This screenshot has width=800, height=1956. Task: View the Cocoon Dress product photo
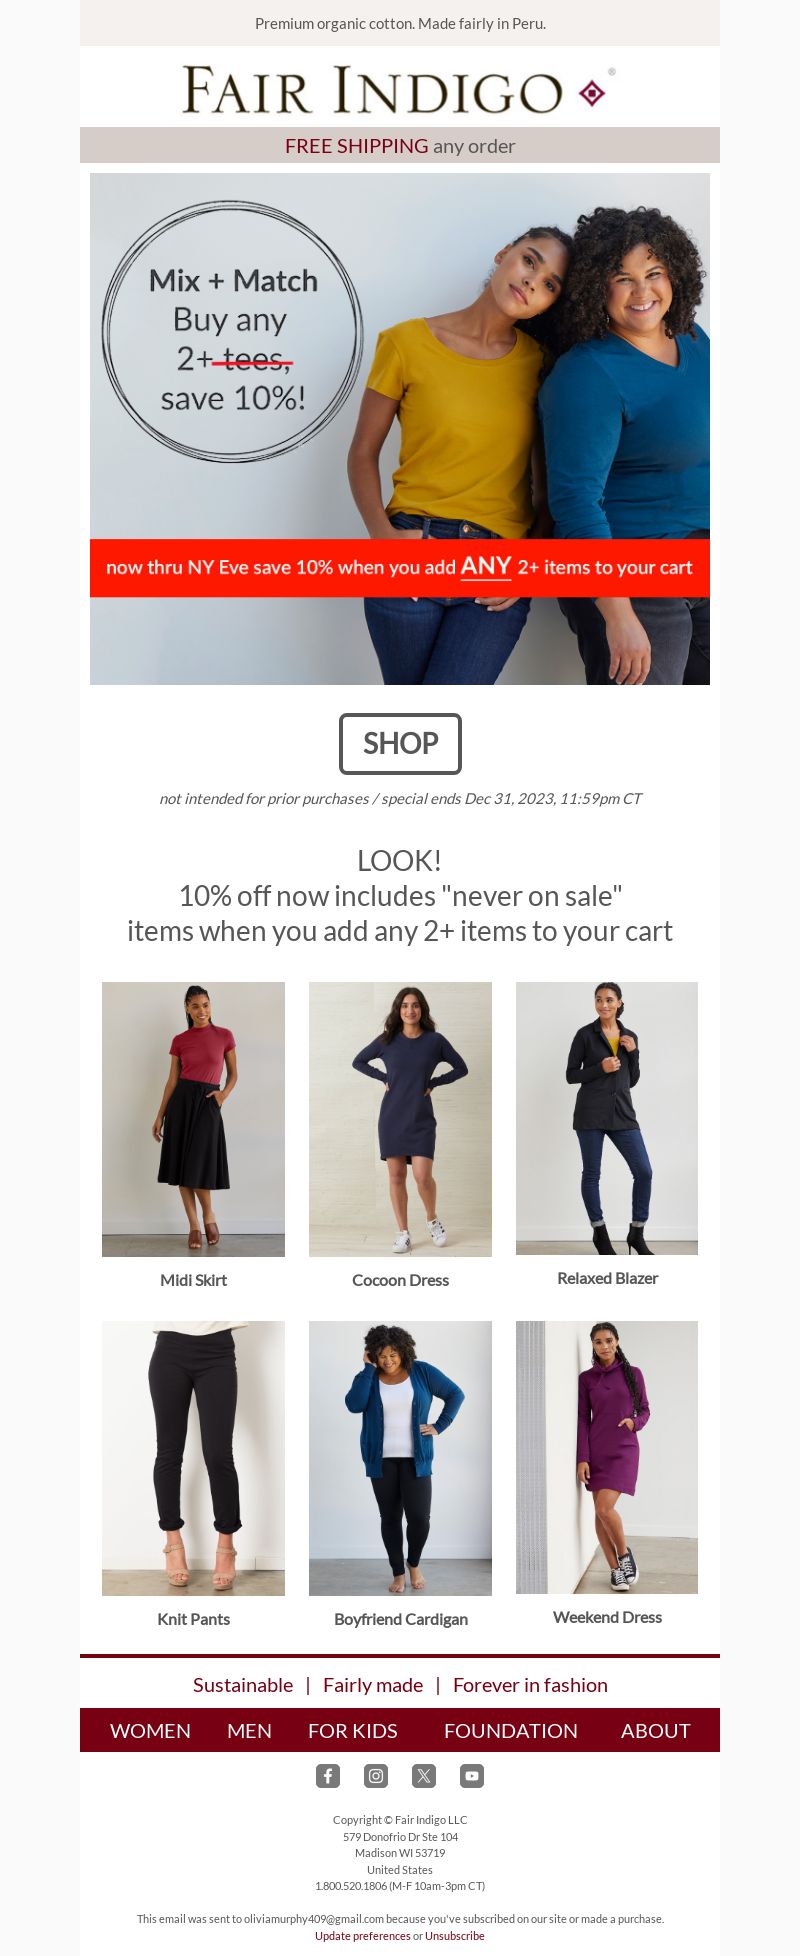(x=400, y=1119)
